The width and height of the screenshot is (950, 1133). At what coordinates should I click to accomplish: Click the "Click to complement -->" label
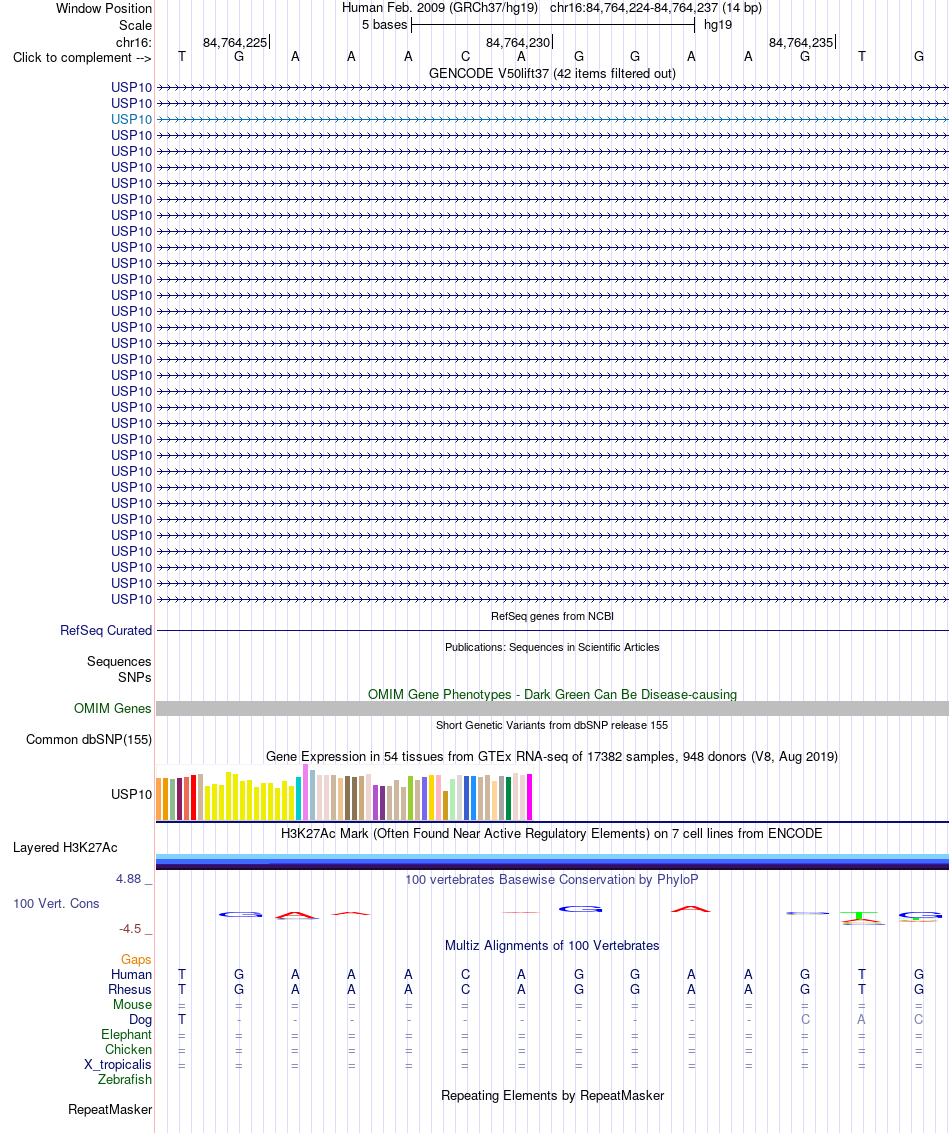[x=82, y=57]
